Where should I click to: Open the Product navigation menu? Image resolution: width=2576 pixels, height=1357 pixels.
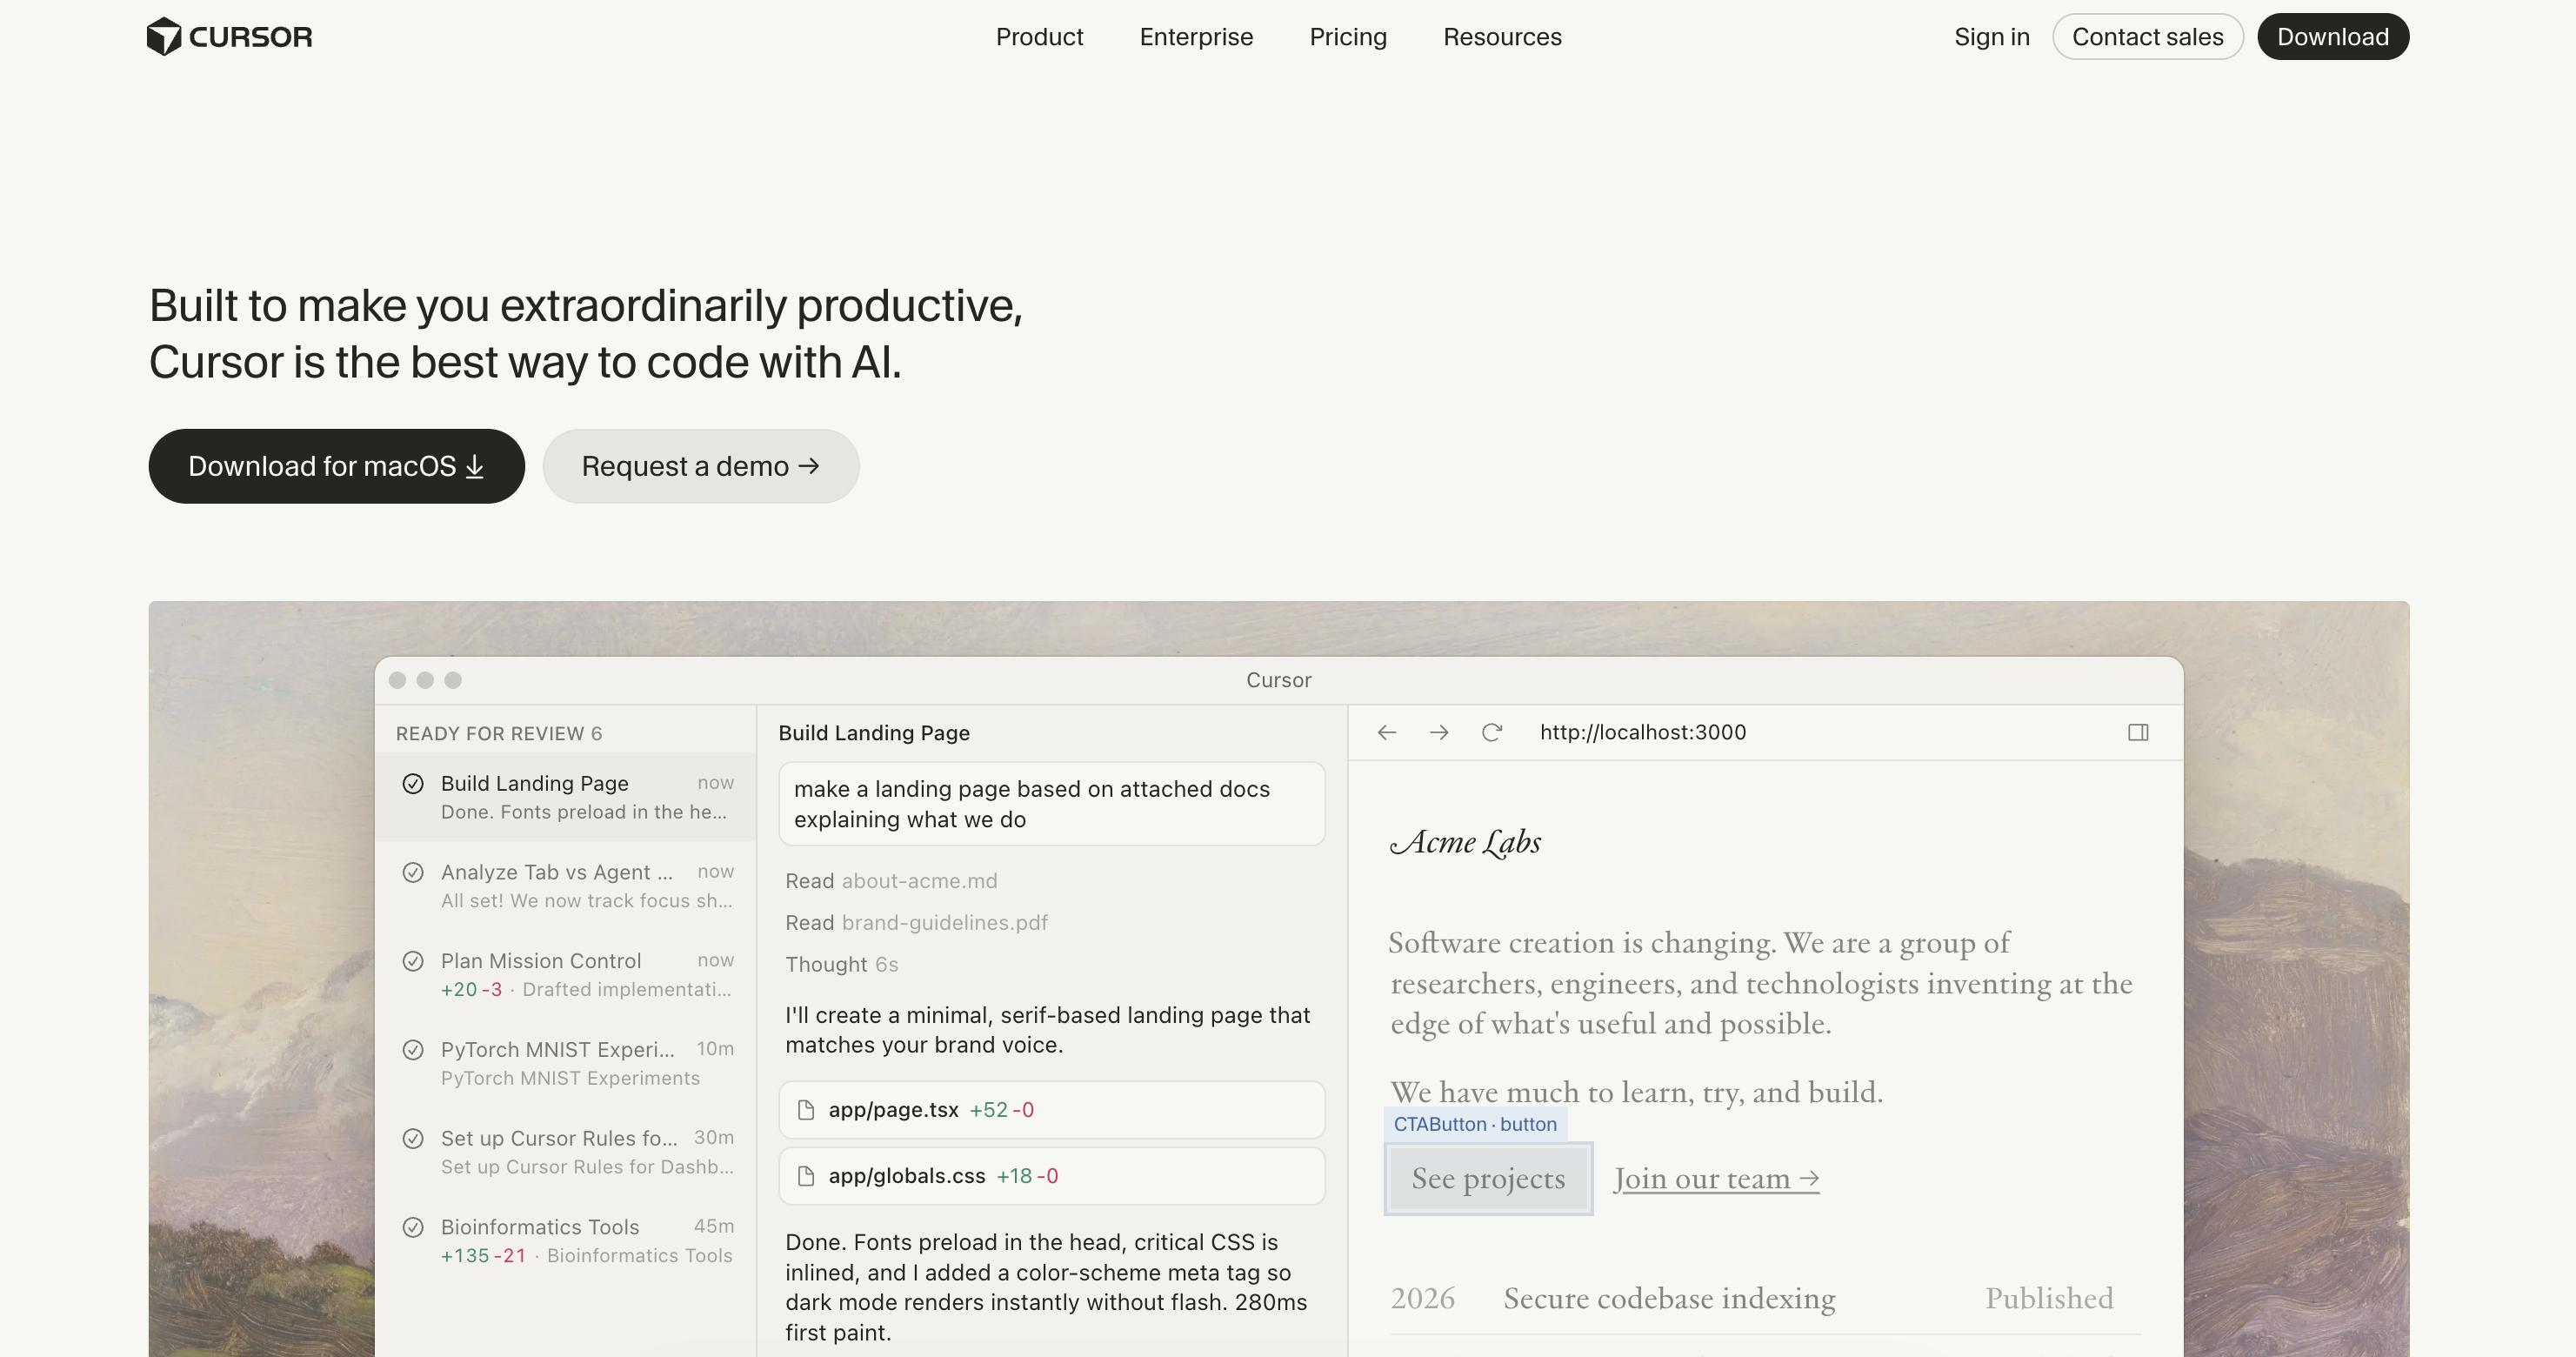1039,37
